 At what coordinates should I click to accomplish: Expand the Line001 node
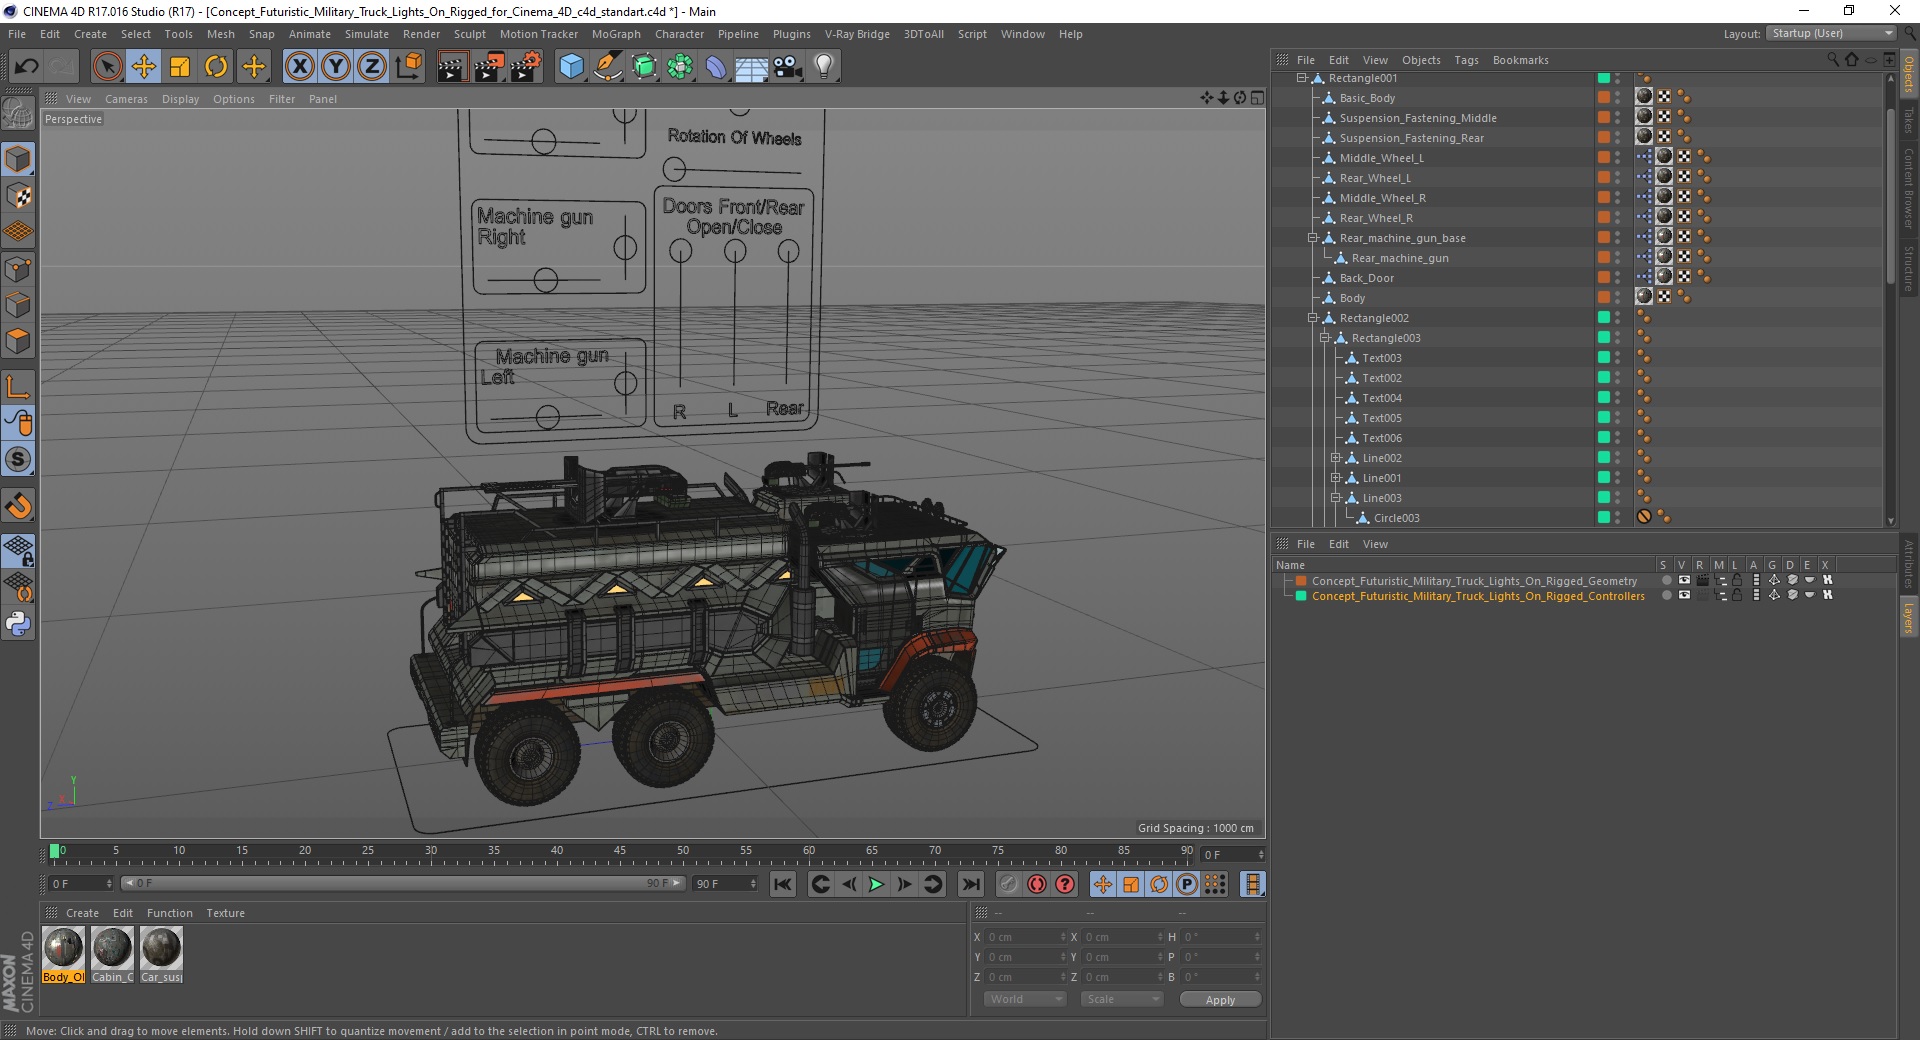pos(1335,478)
